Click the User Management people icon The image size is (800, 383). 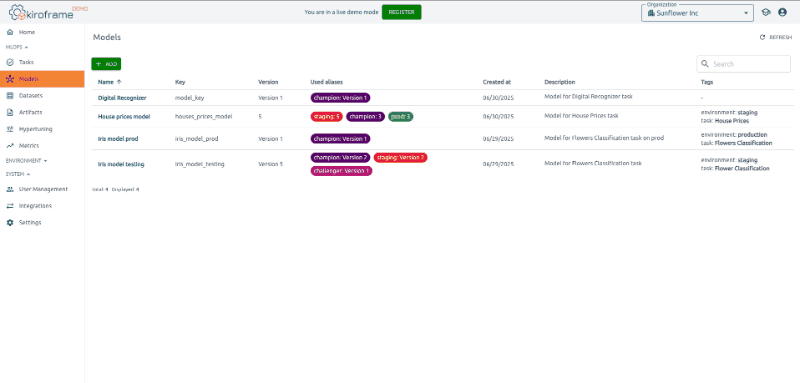pyautogui.click(x=10, y=189)
